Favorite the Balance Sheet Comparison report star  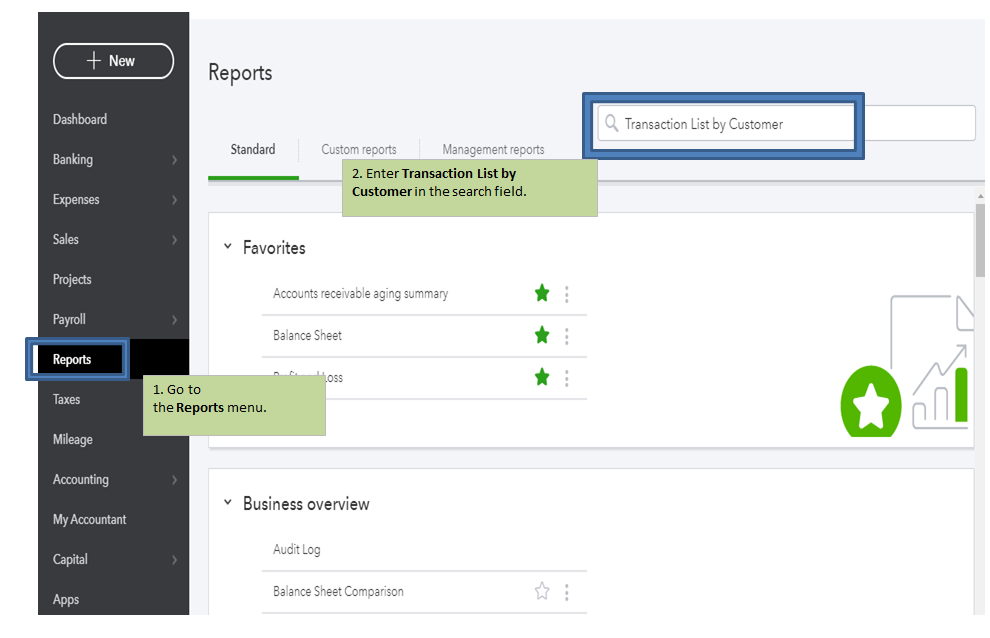[x=542, y=591]
